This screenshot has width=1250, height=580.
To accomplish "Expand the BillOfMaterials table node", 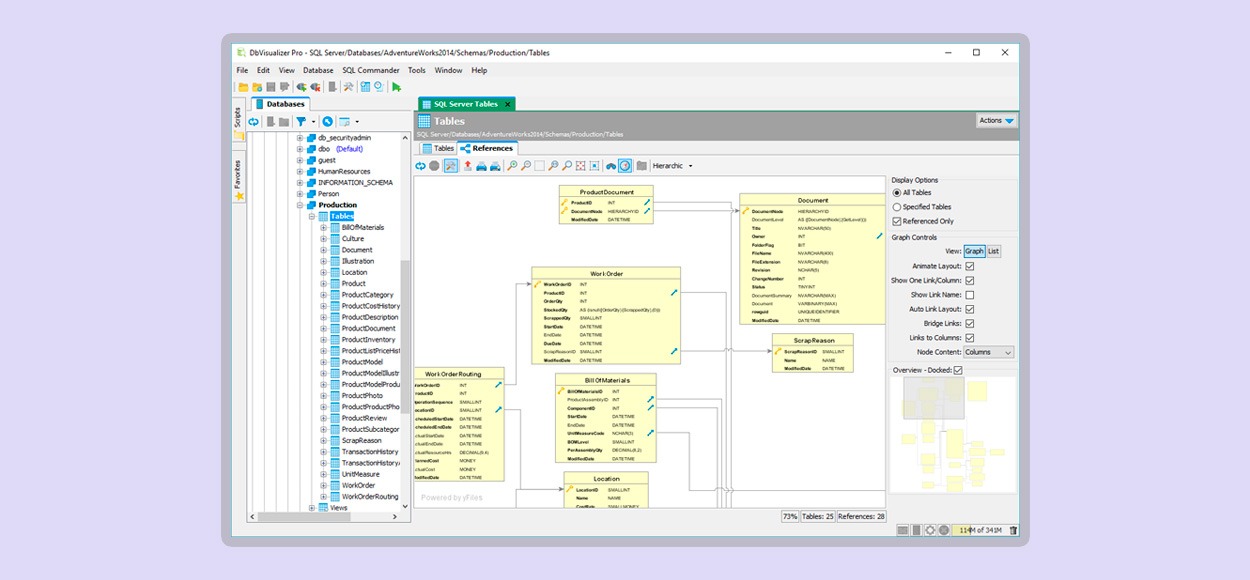I will (324, 227).
